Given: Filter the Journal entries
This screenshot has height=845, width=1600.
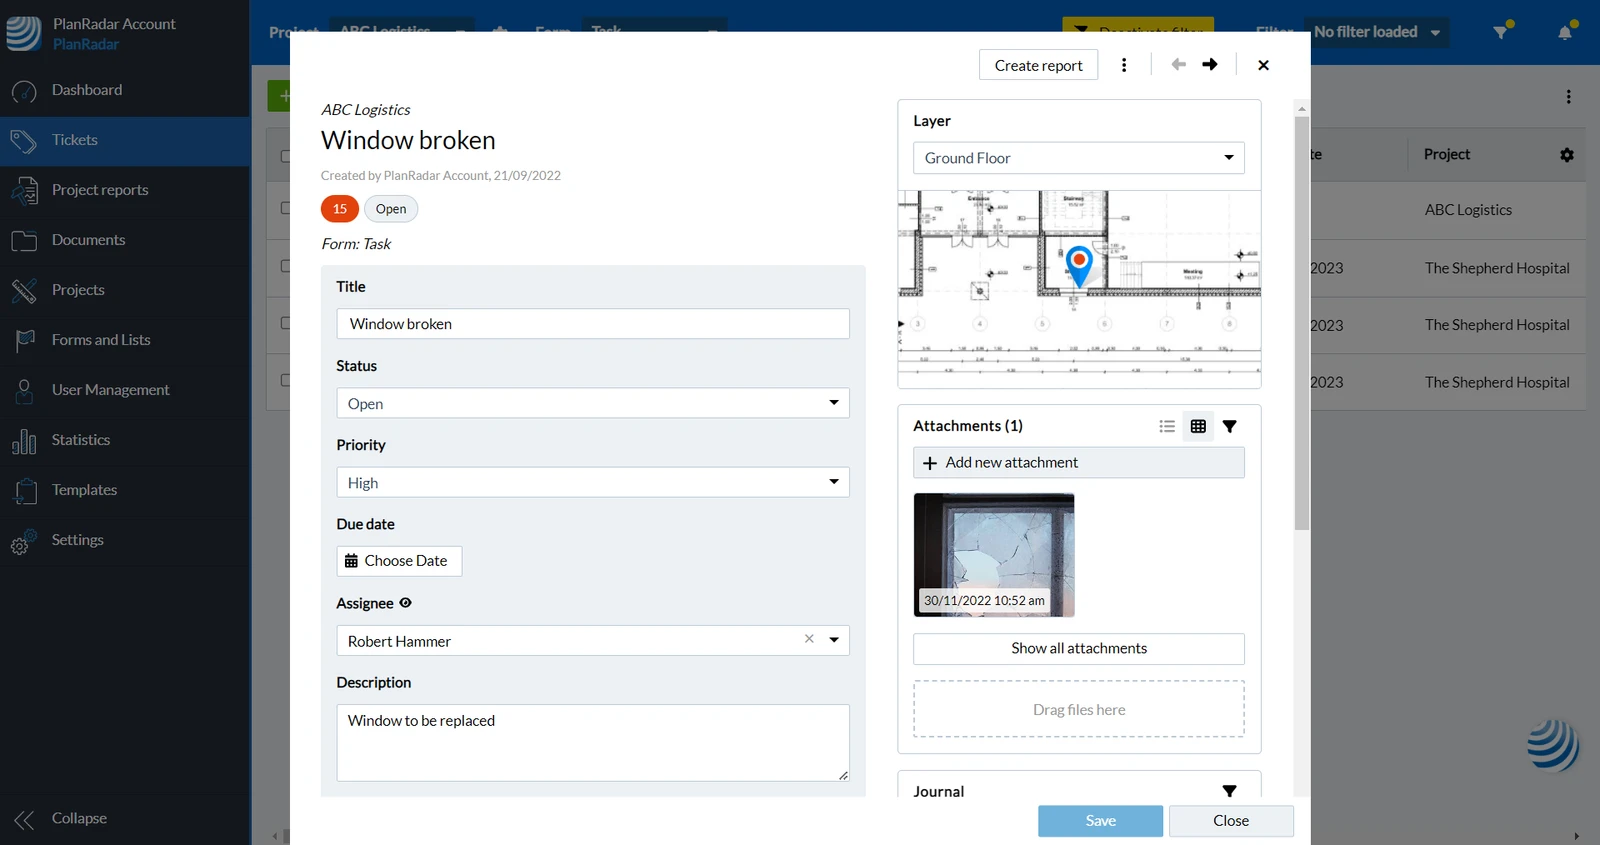Looking at the screenshot, I should [x=1230, y=791].
